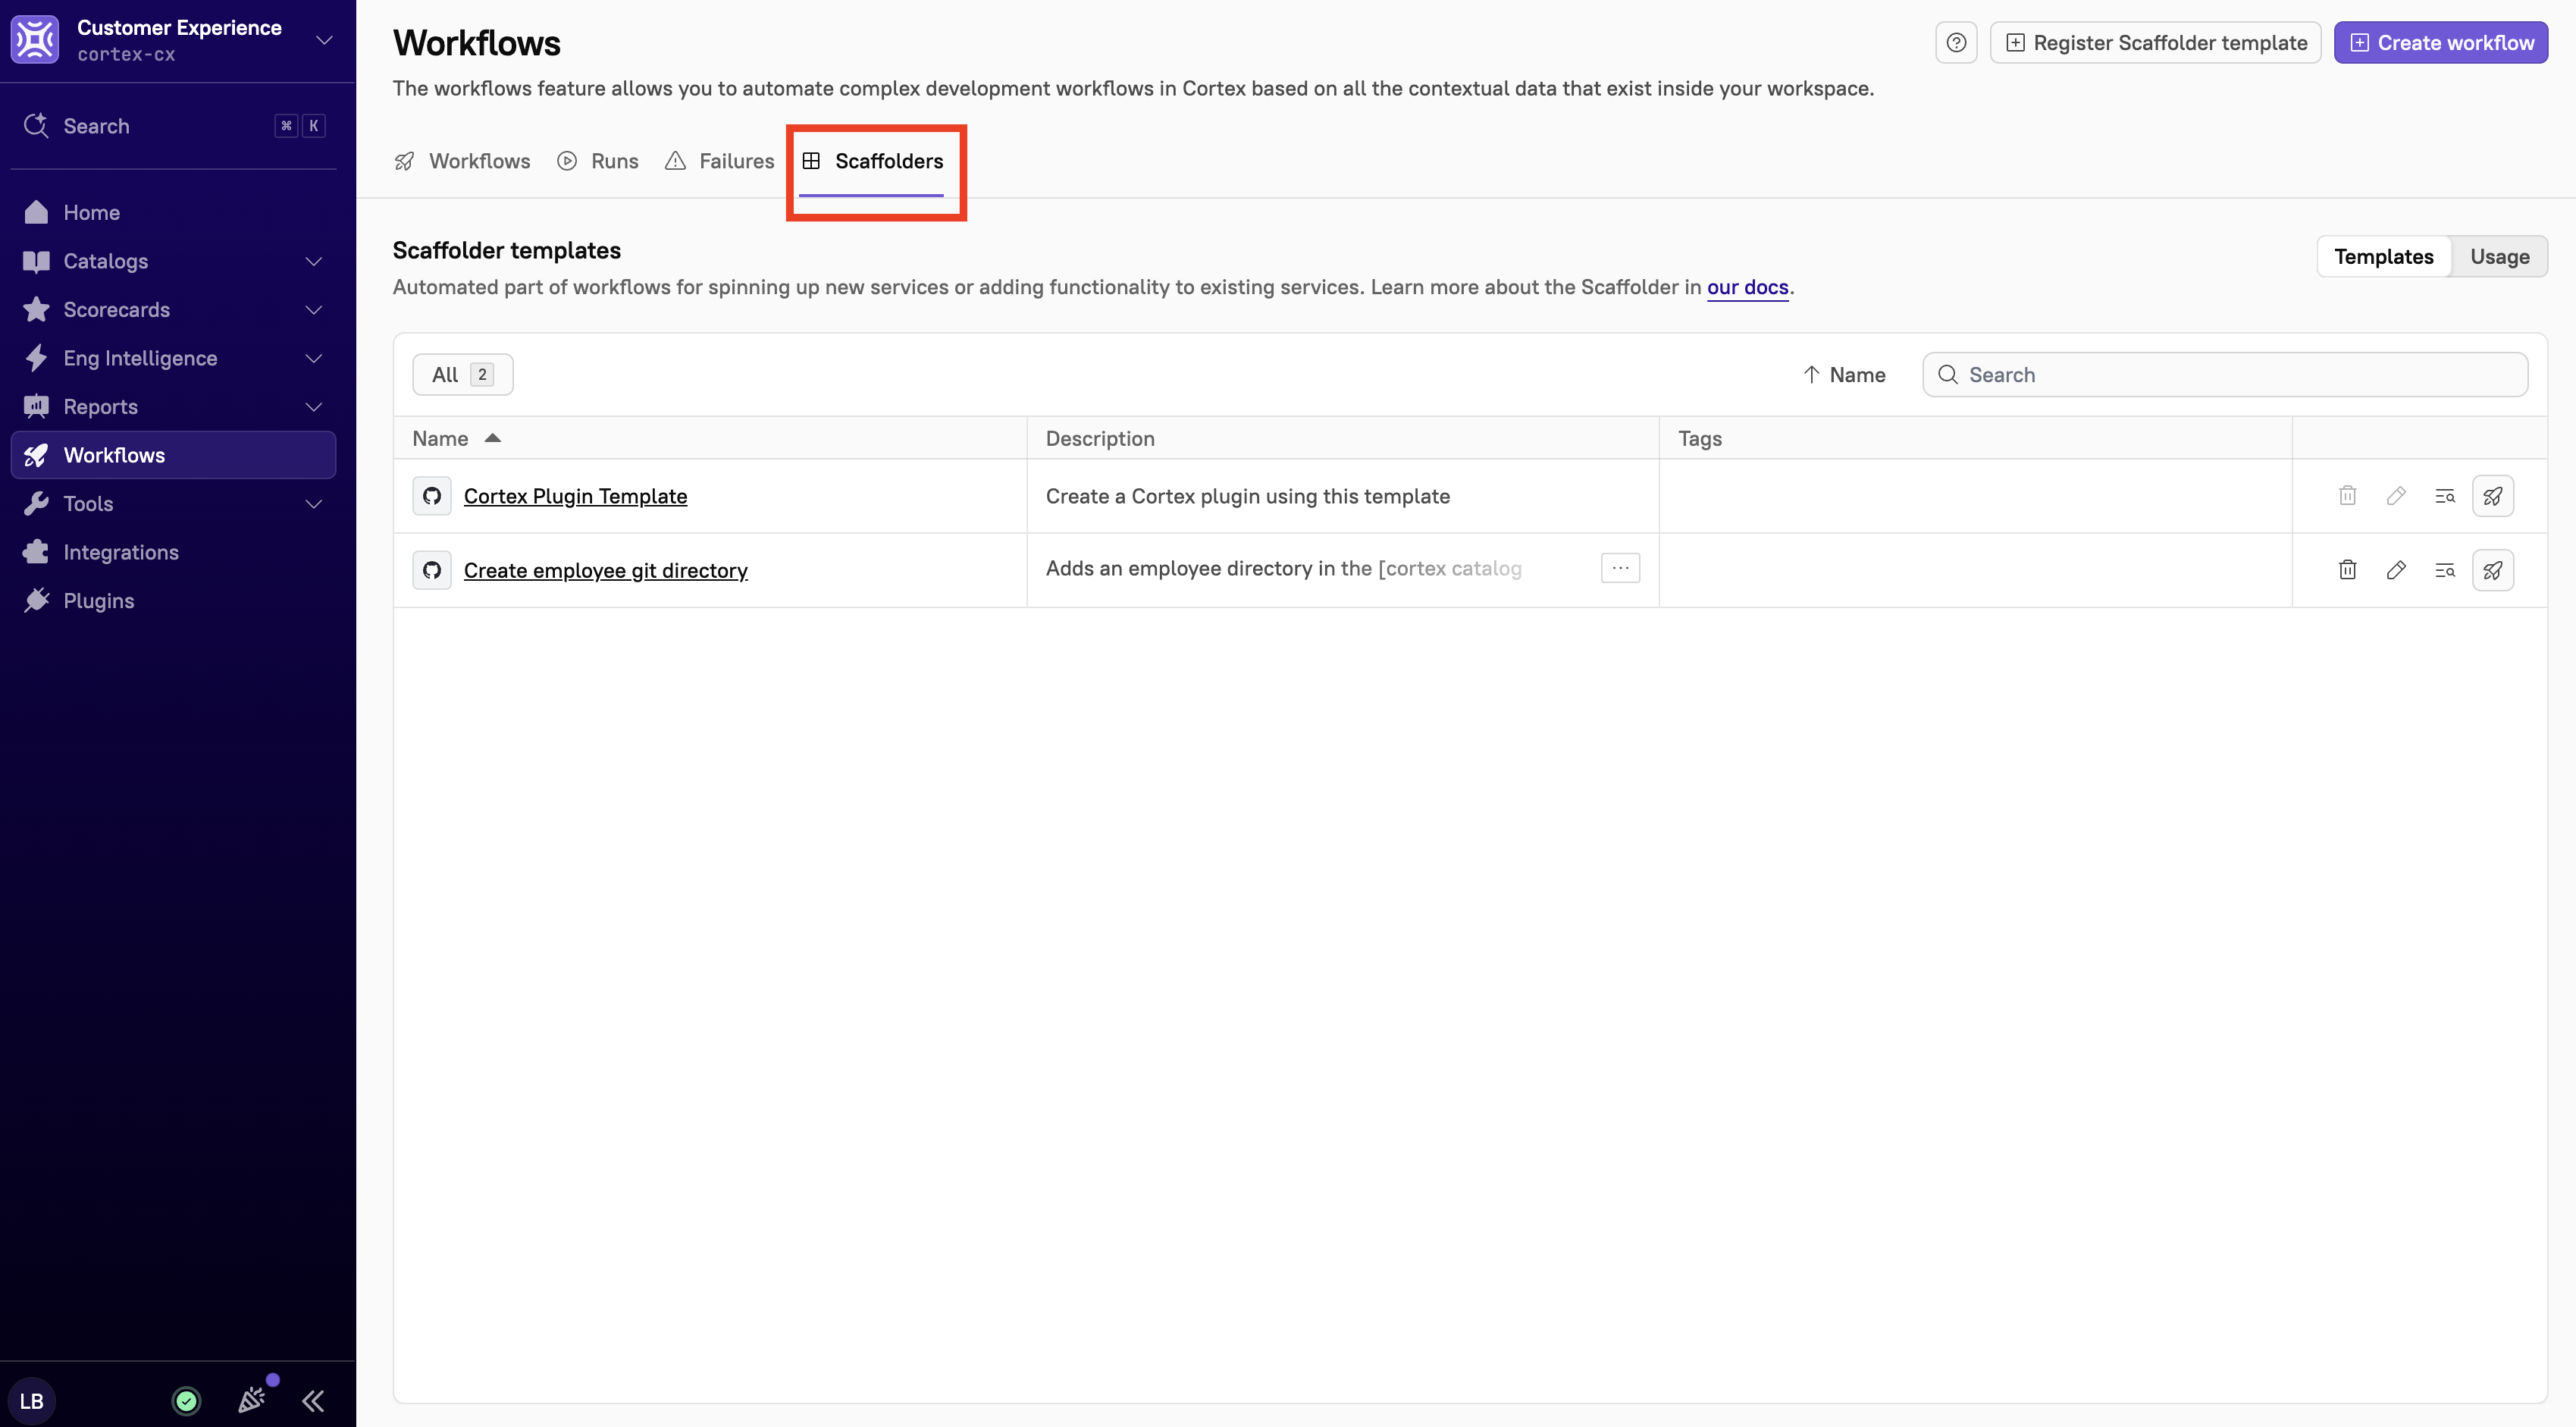Image resolution: width=2576 pixels, height=1427 pixels.
Task: Click the green status check icon
Action: pos(186,1401)
